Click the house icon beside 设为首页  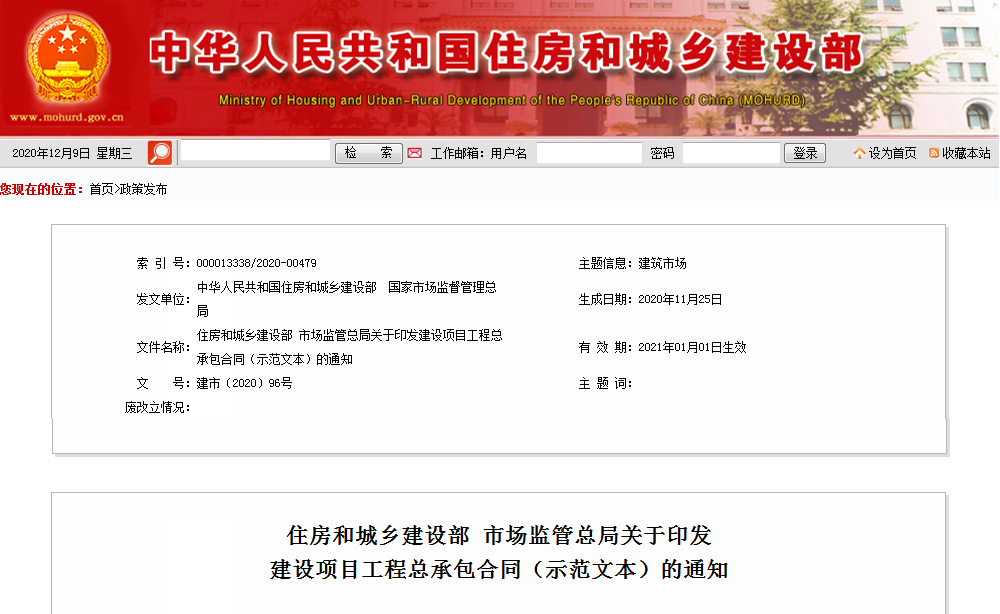(859, 153)
